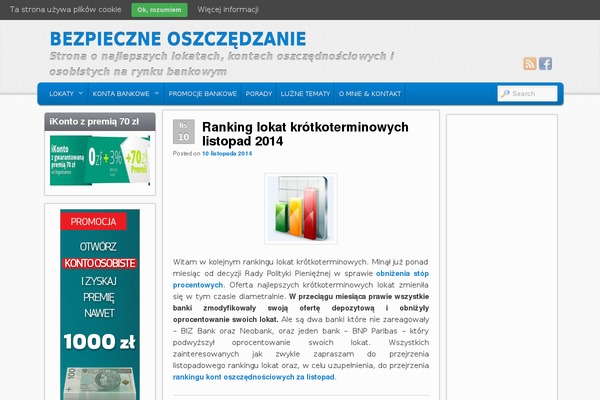600x400 pixels.
Task: Click the search magnifier icon
Action: click(x=505, y=93)
